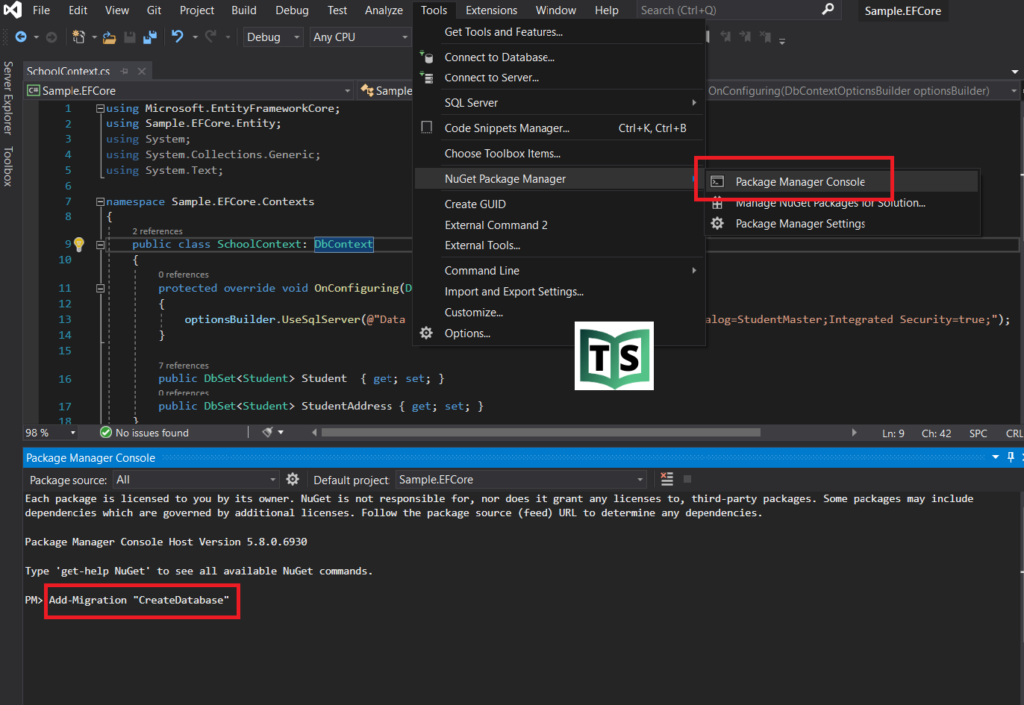Open the Package source dropdown
The image size is (1024, 705).
click(271, 479)
